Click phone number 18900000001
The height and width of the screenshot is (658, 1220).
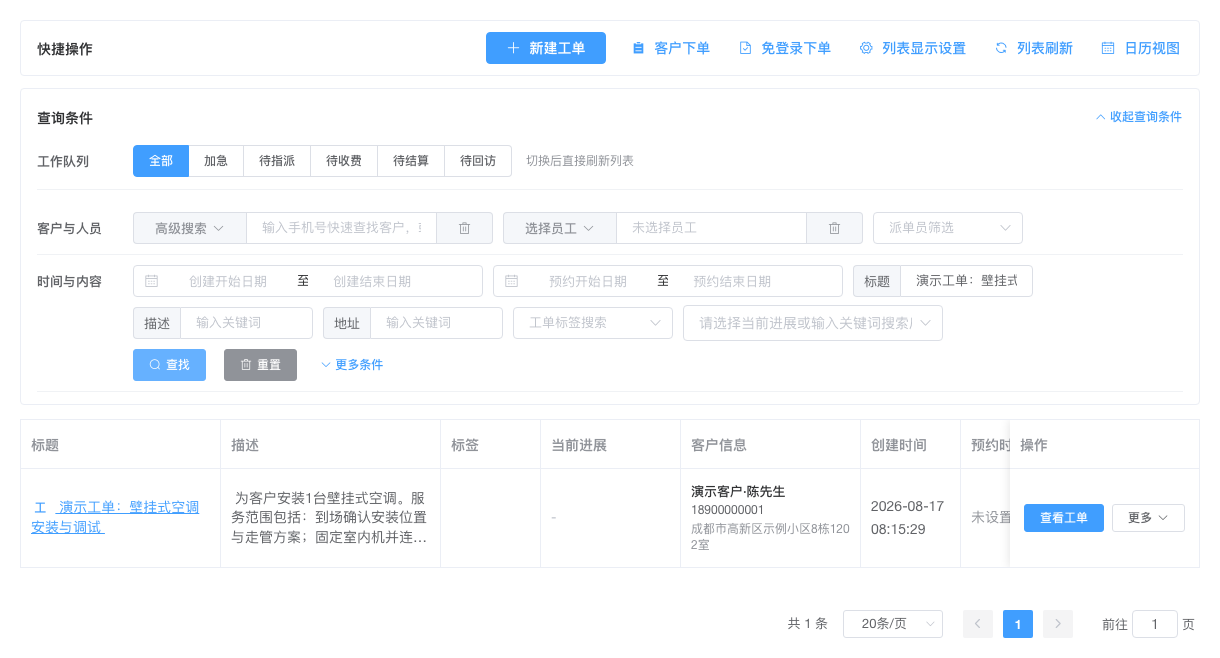point(727,510)
